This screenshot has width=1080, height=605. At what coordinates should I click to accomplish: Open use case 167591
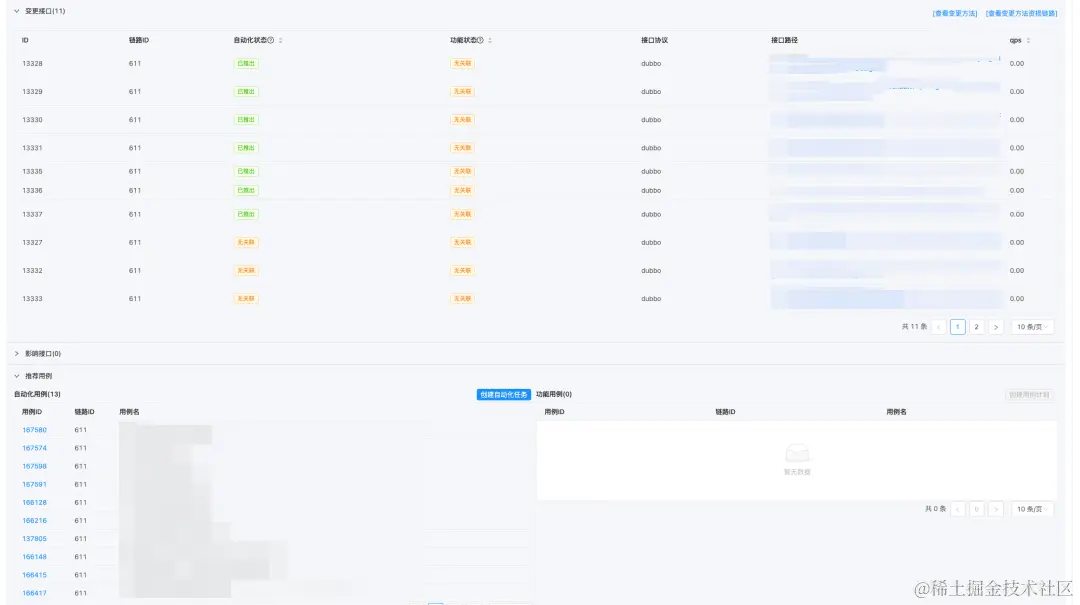point(34,484)
